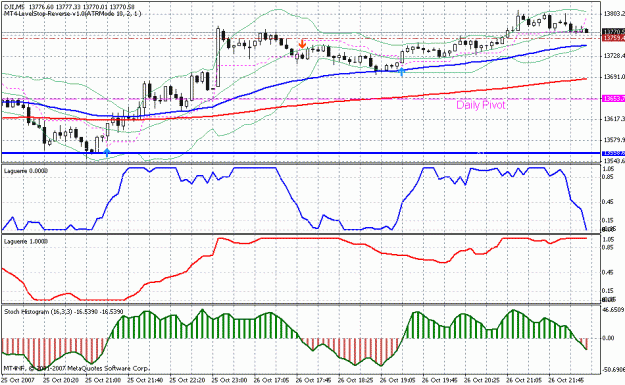The width and height of the screenshot is (625, 385).
Task: Select the thick blue horizontal support line
Action: coord(301,153)
